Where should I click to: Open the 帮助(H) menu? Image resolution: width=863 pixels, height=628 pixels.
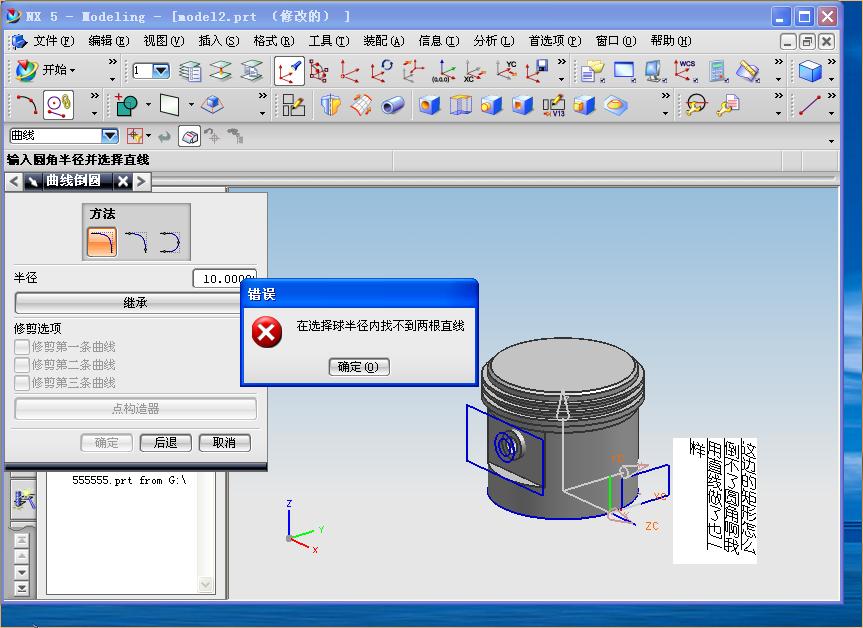pyautogui.click(x=671, y=41)
